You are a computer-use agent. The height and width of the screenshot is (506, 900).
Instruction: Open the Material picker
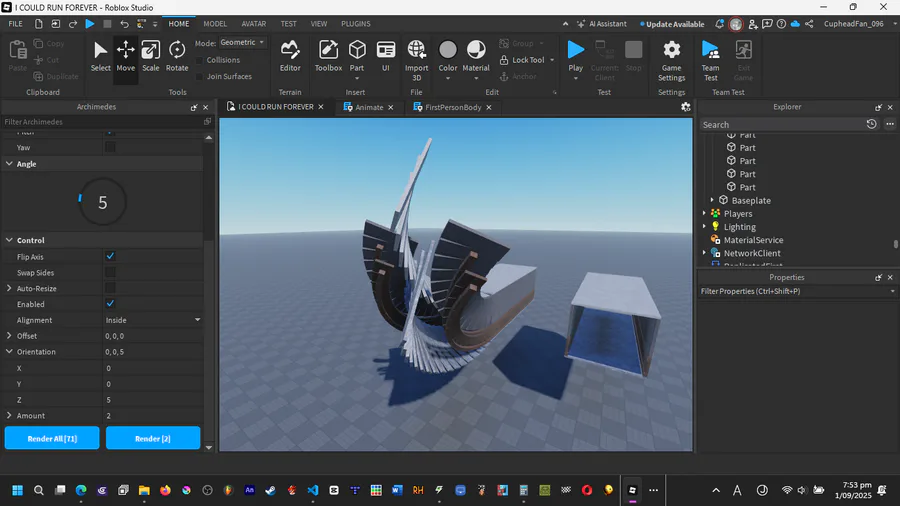(476, 56)
